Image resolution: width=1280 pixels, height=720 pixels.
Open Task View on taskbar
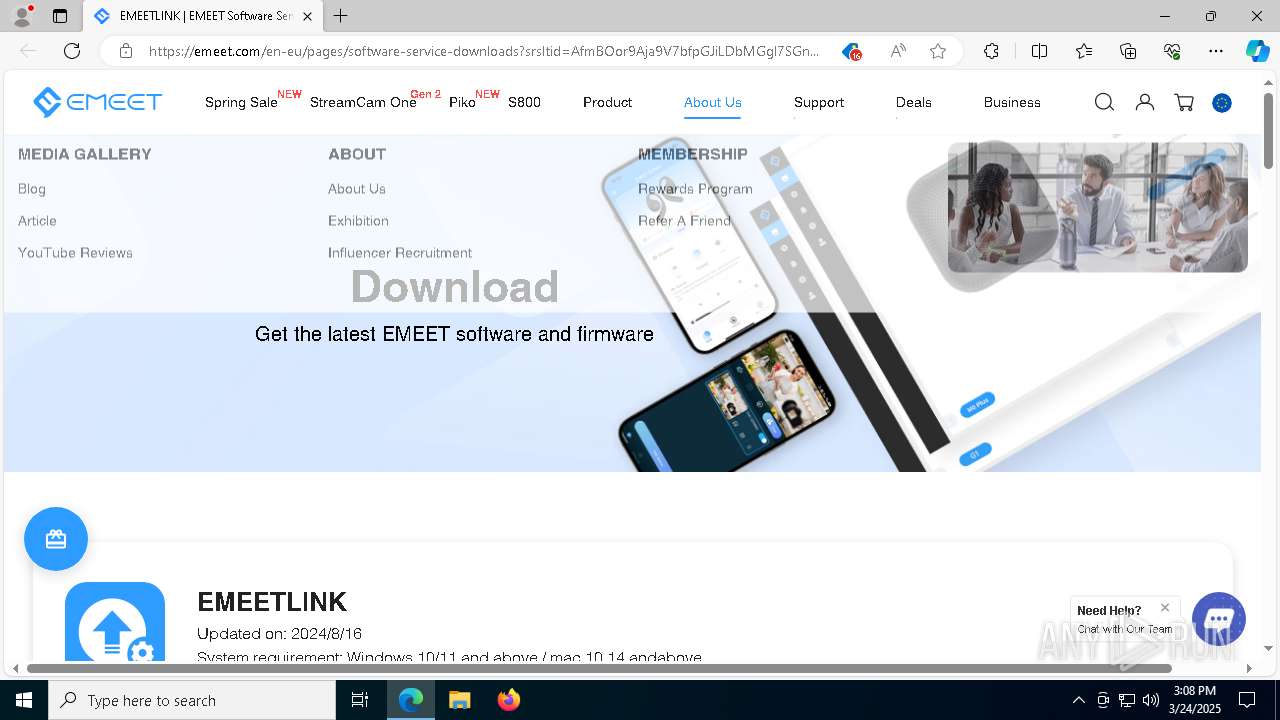[x=360, y=700]
